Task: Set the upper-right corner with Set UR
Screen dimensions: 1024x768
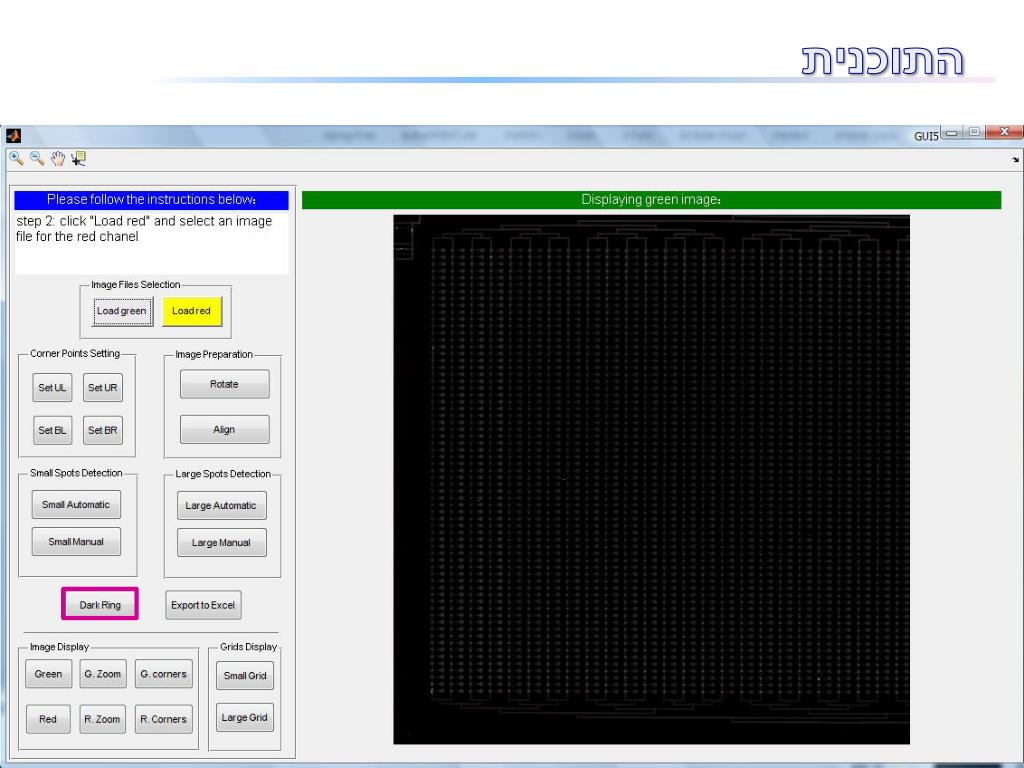Action: (103, 388)
